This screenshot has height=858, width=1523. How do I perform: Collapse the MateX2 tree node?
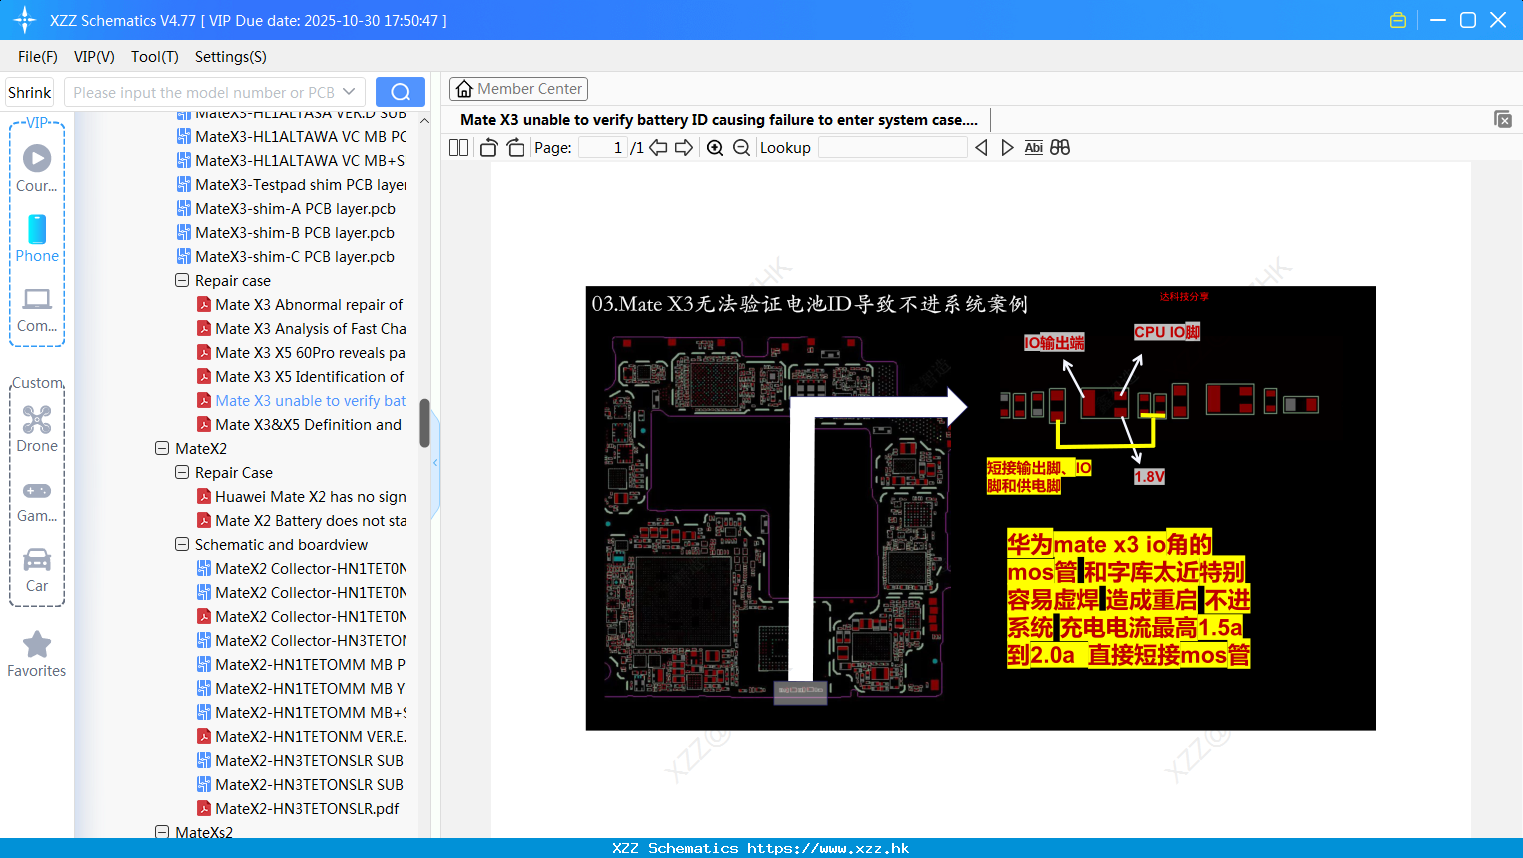(x=162, y=448)
